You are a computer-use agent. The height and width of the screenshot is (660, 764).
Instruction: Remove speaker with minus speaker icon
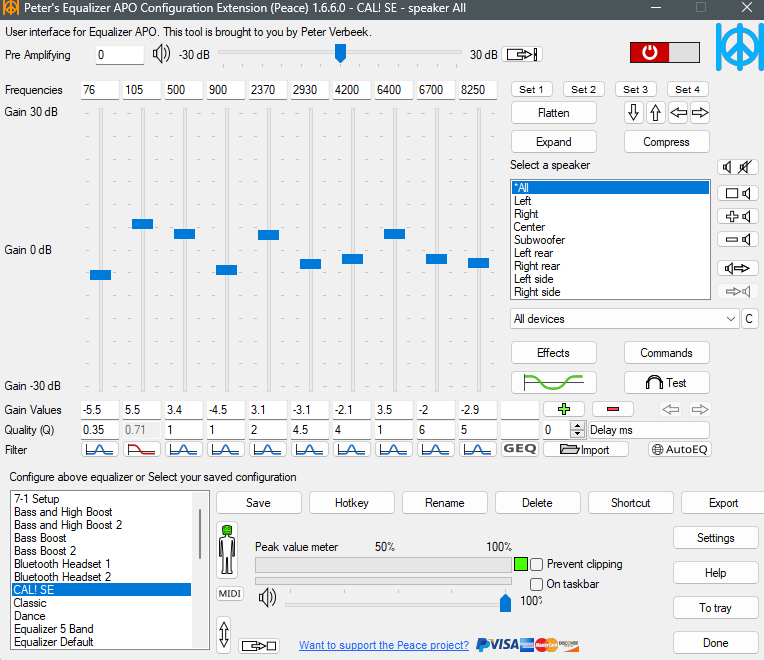tap(737, 239)
